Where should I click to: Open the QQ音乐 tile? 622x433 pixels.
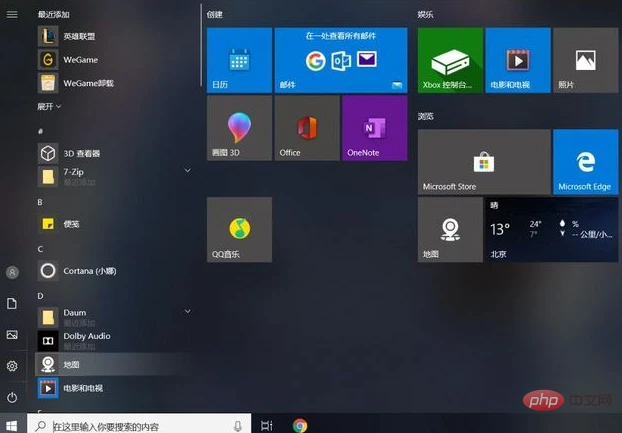(x=239, y=230)
